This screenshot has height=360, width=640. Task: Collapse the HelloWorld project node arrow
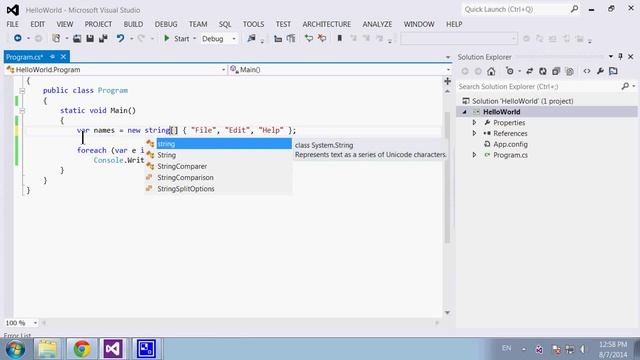pos(464,112)
